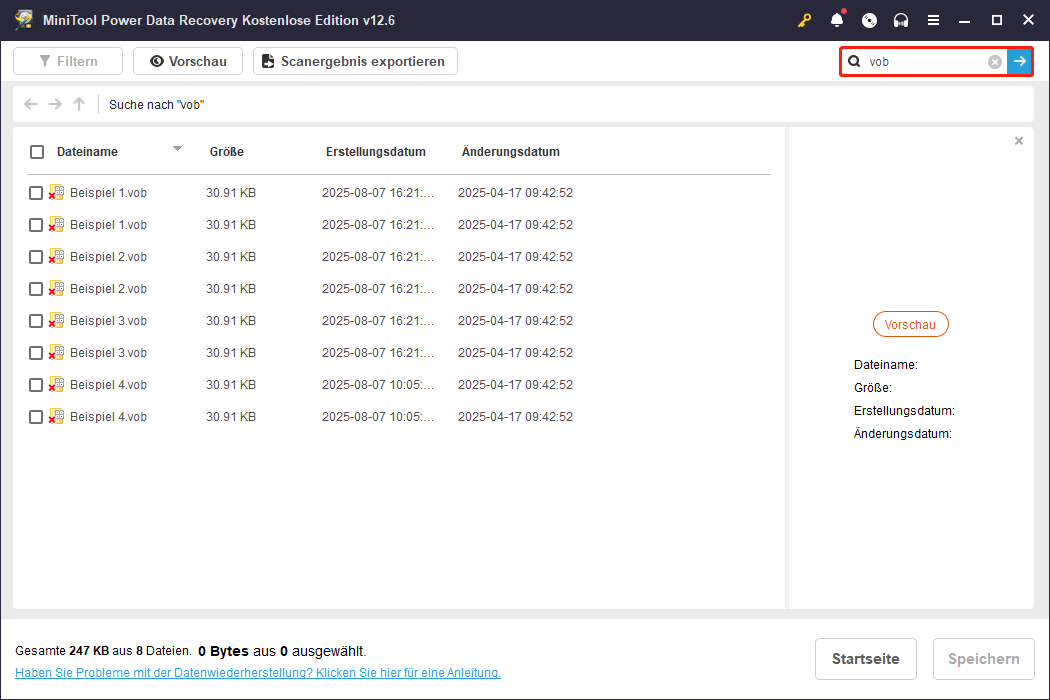This screenshot has height=700, width=1050.
Task: Click the "Suche nach "vob"" path text
Action: point(156,104)
